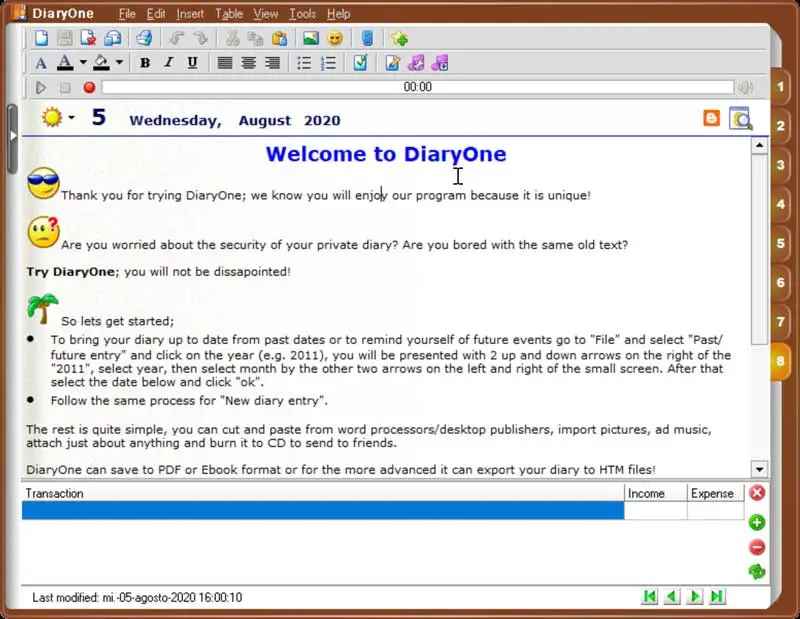Switch to side tab 5
800x619 pixels.
780,243
